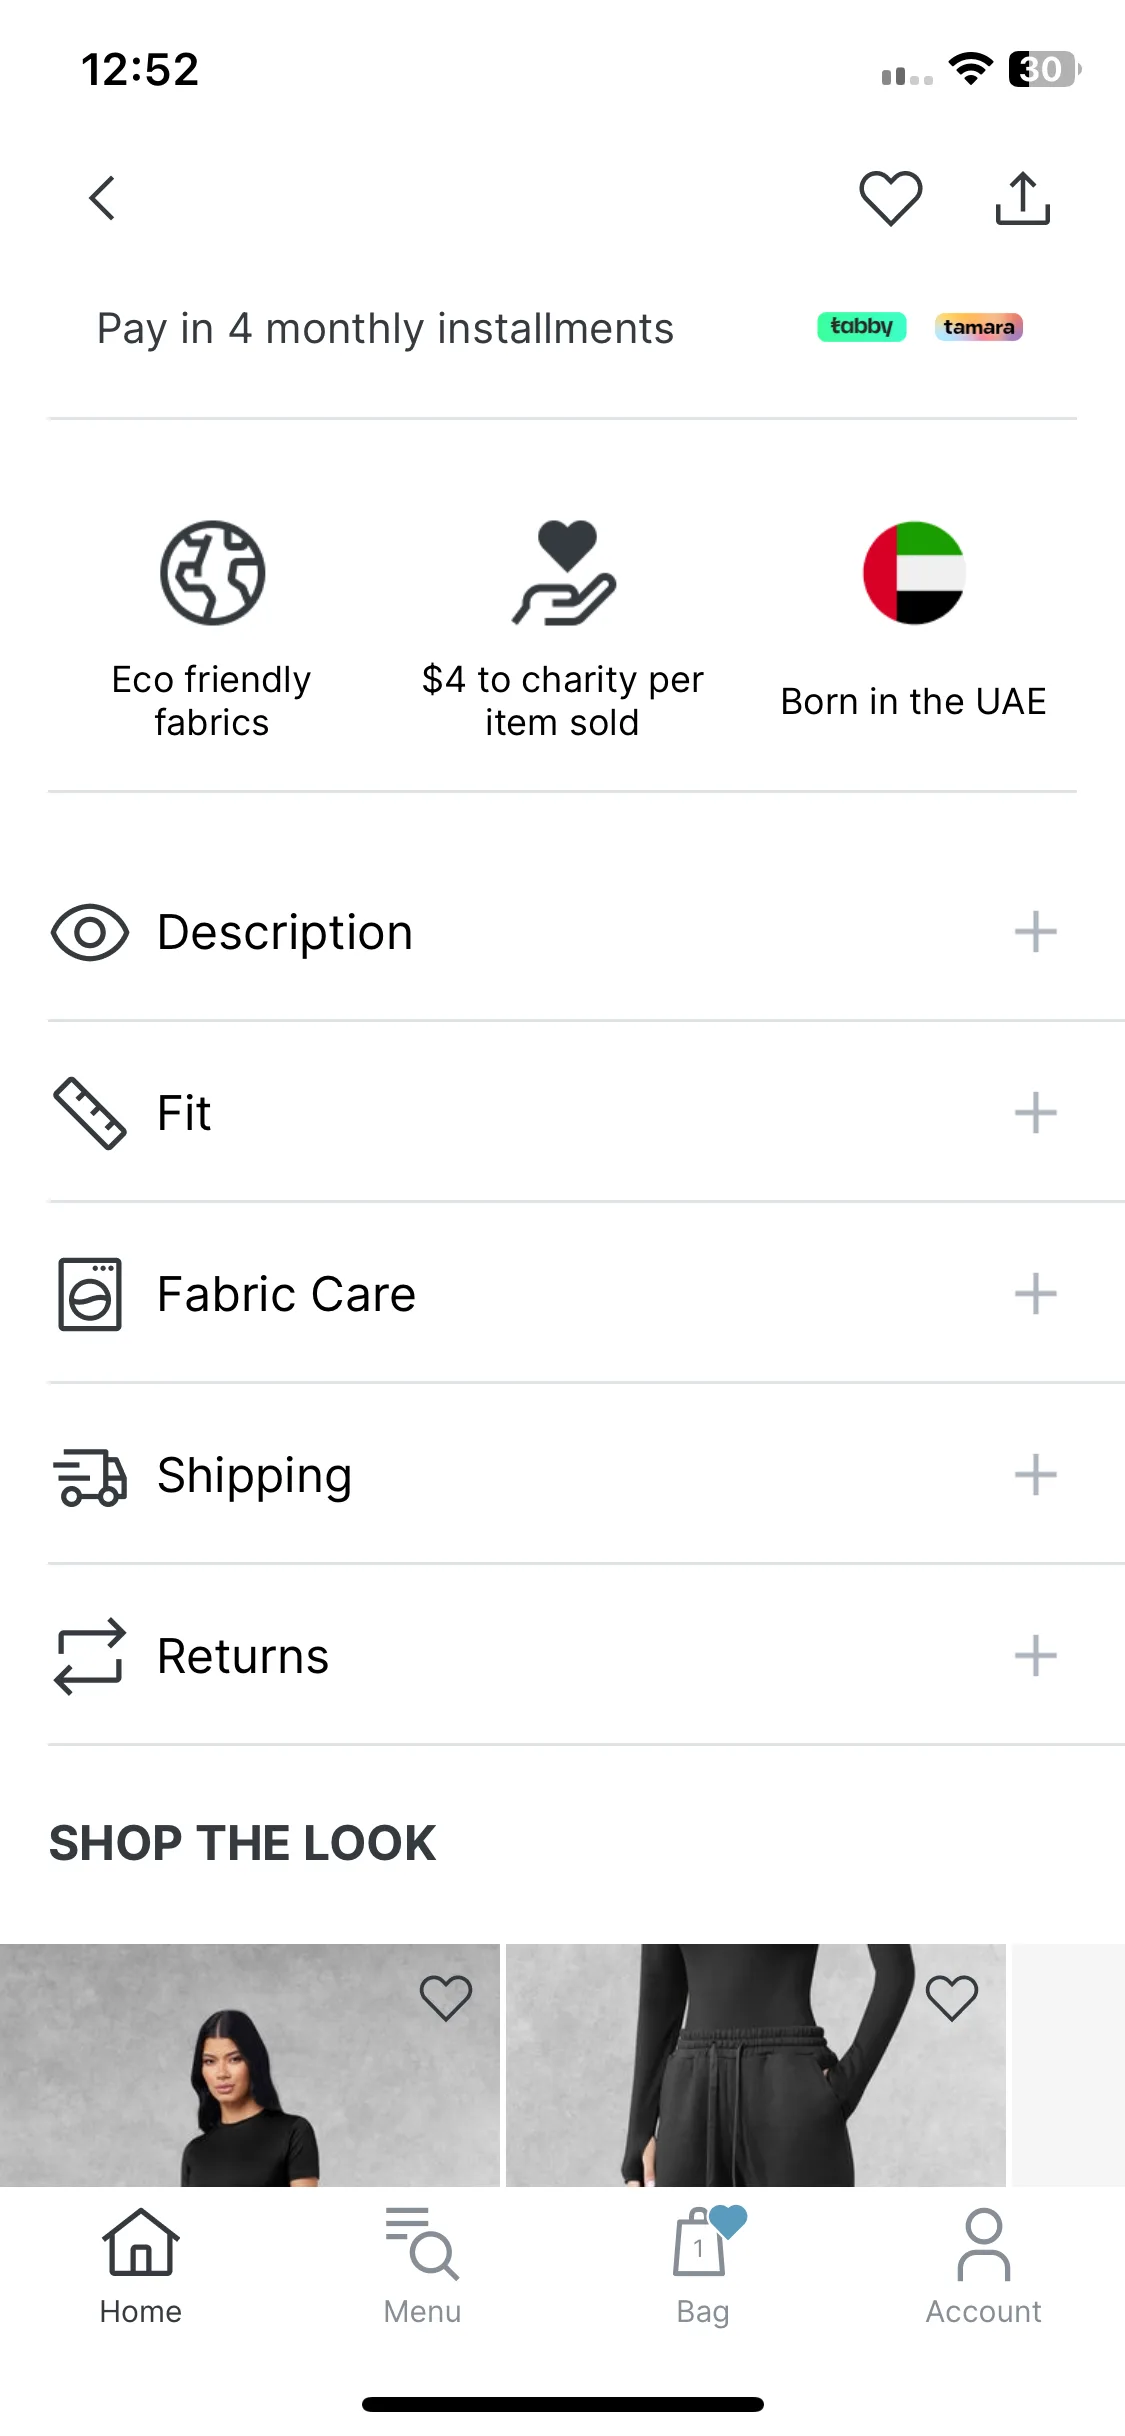Tap the charity hand-heart icon
The image size is (1125, 2436).
(x=563, y=573)
